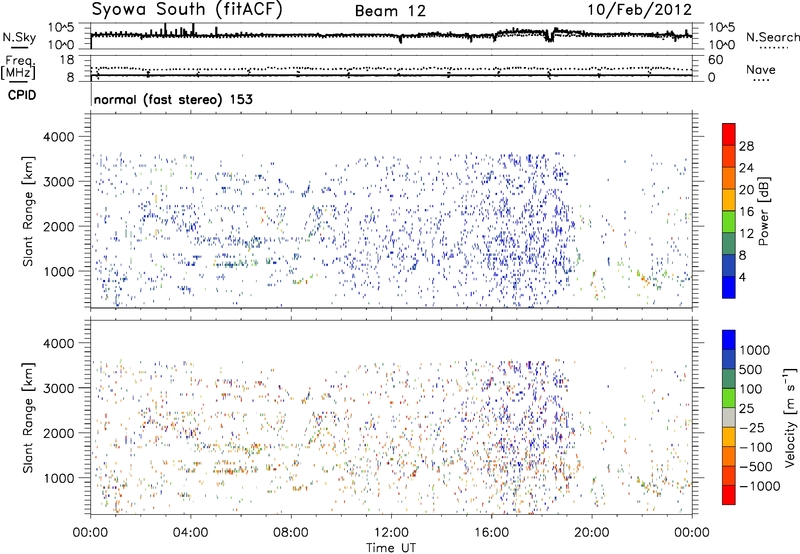Click the 'Power [dB]' colorbar title
This screenshot has height=554, width=800.
point(763,211)
